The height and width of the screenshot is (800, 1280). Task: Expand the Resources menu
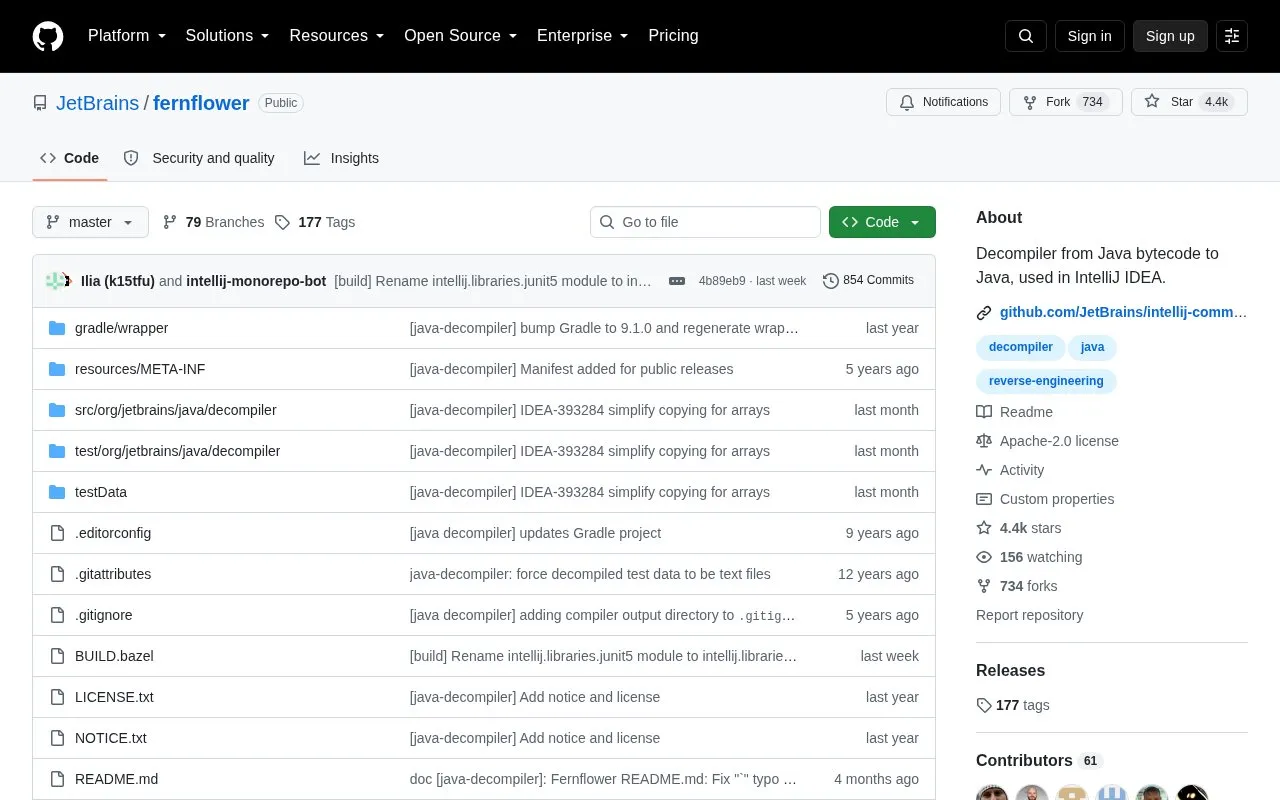pos(337,36)
